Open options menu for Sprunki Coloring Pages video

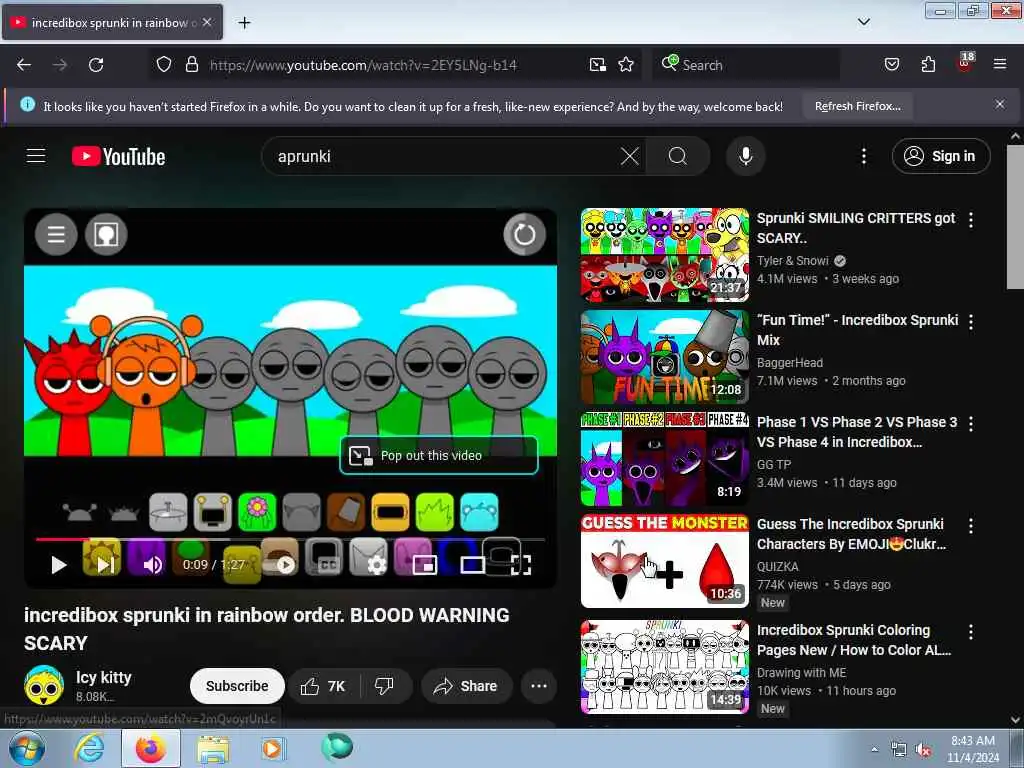click(x=971, y=632)
